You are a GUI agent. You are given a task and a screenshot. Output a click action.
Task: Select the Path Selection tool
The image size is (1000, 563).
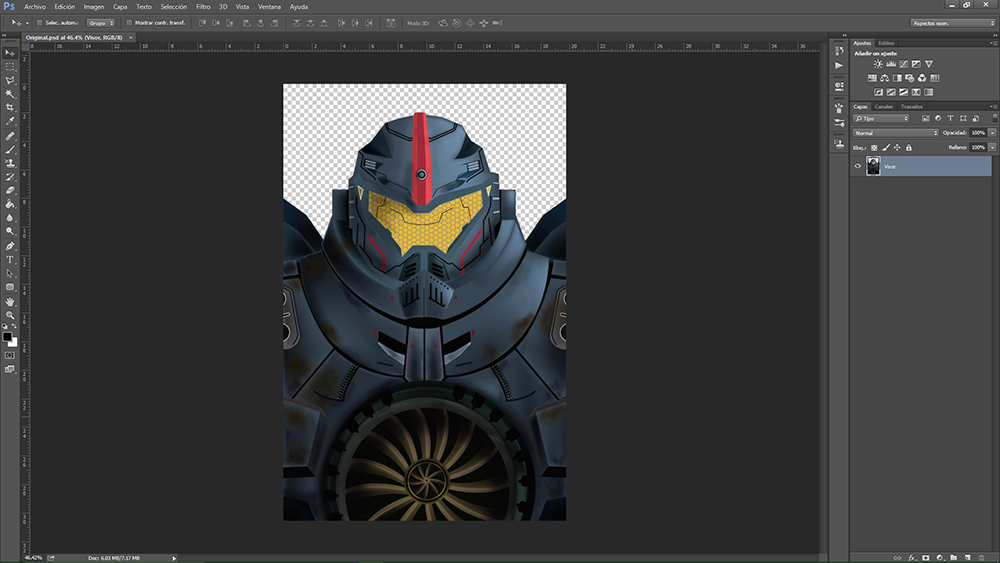[10, 274]
